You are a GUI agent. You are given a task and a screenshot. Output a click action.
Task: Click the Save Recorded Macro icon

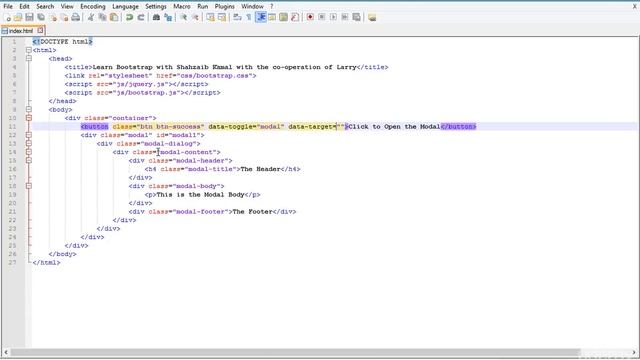click(356, 18)
